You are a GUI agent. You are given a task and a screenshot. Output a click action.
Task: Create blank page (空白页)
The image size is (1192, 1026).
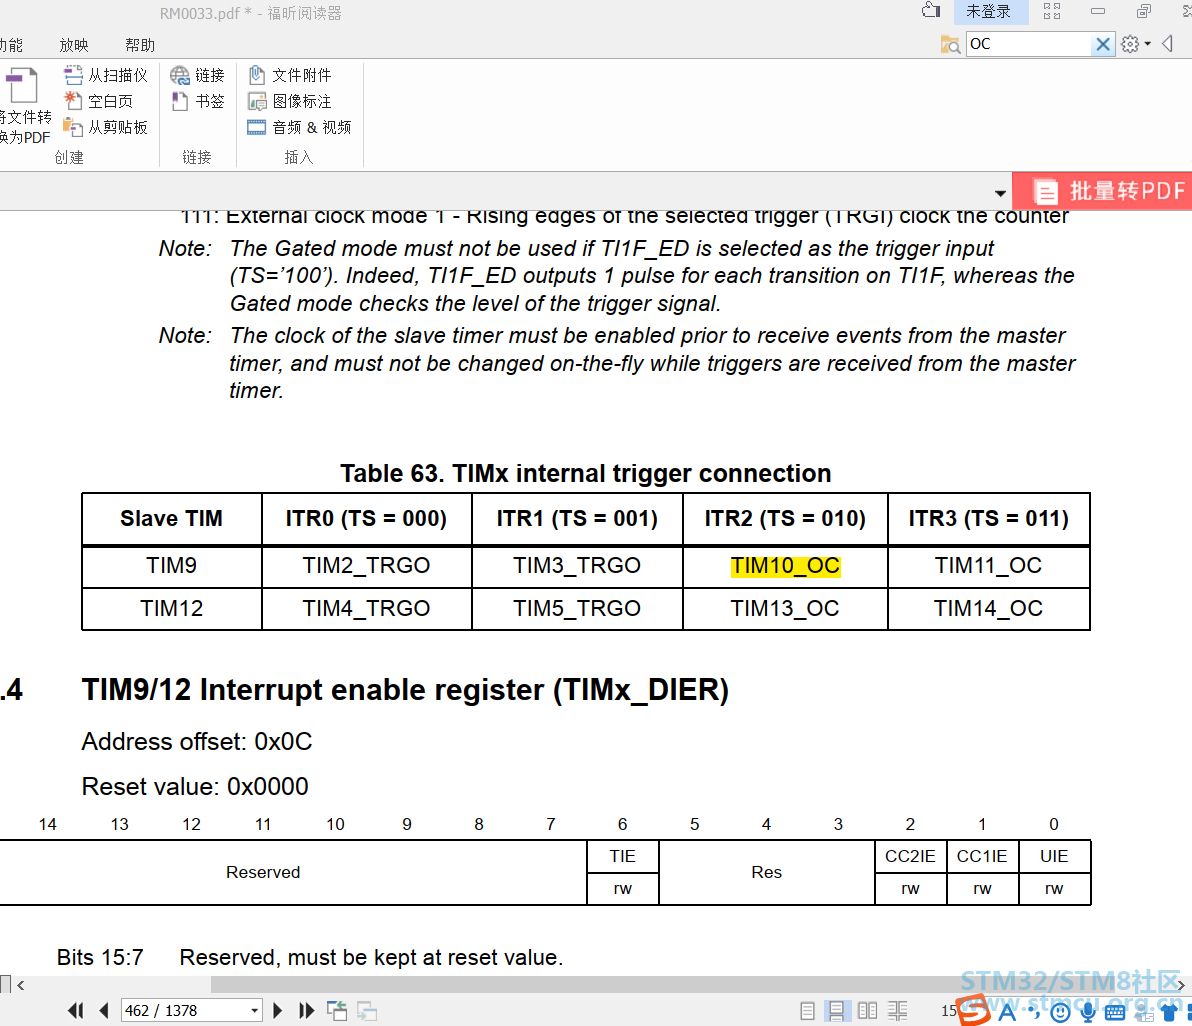[x=98, y=101]
